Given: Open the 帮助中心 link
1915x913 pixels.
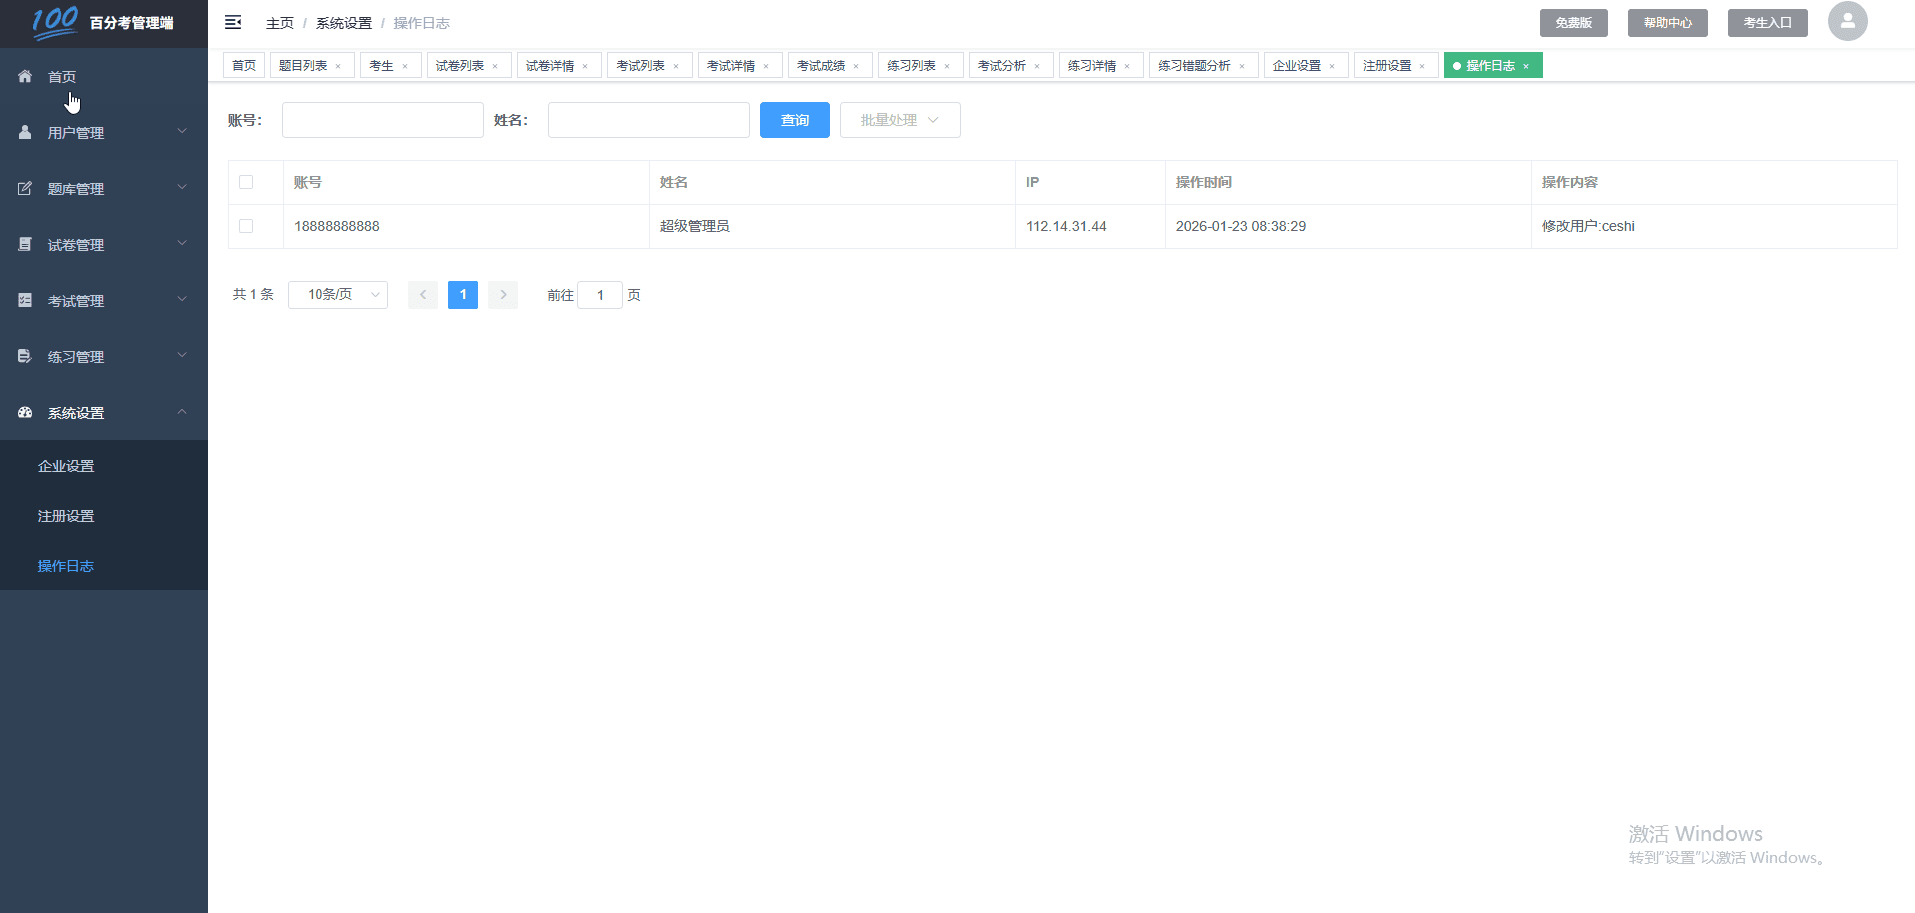Looking at the screenshot, I should coord(1666,21).
